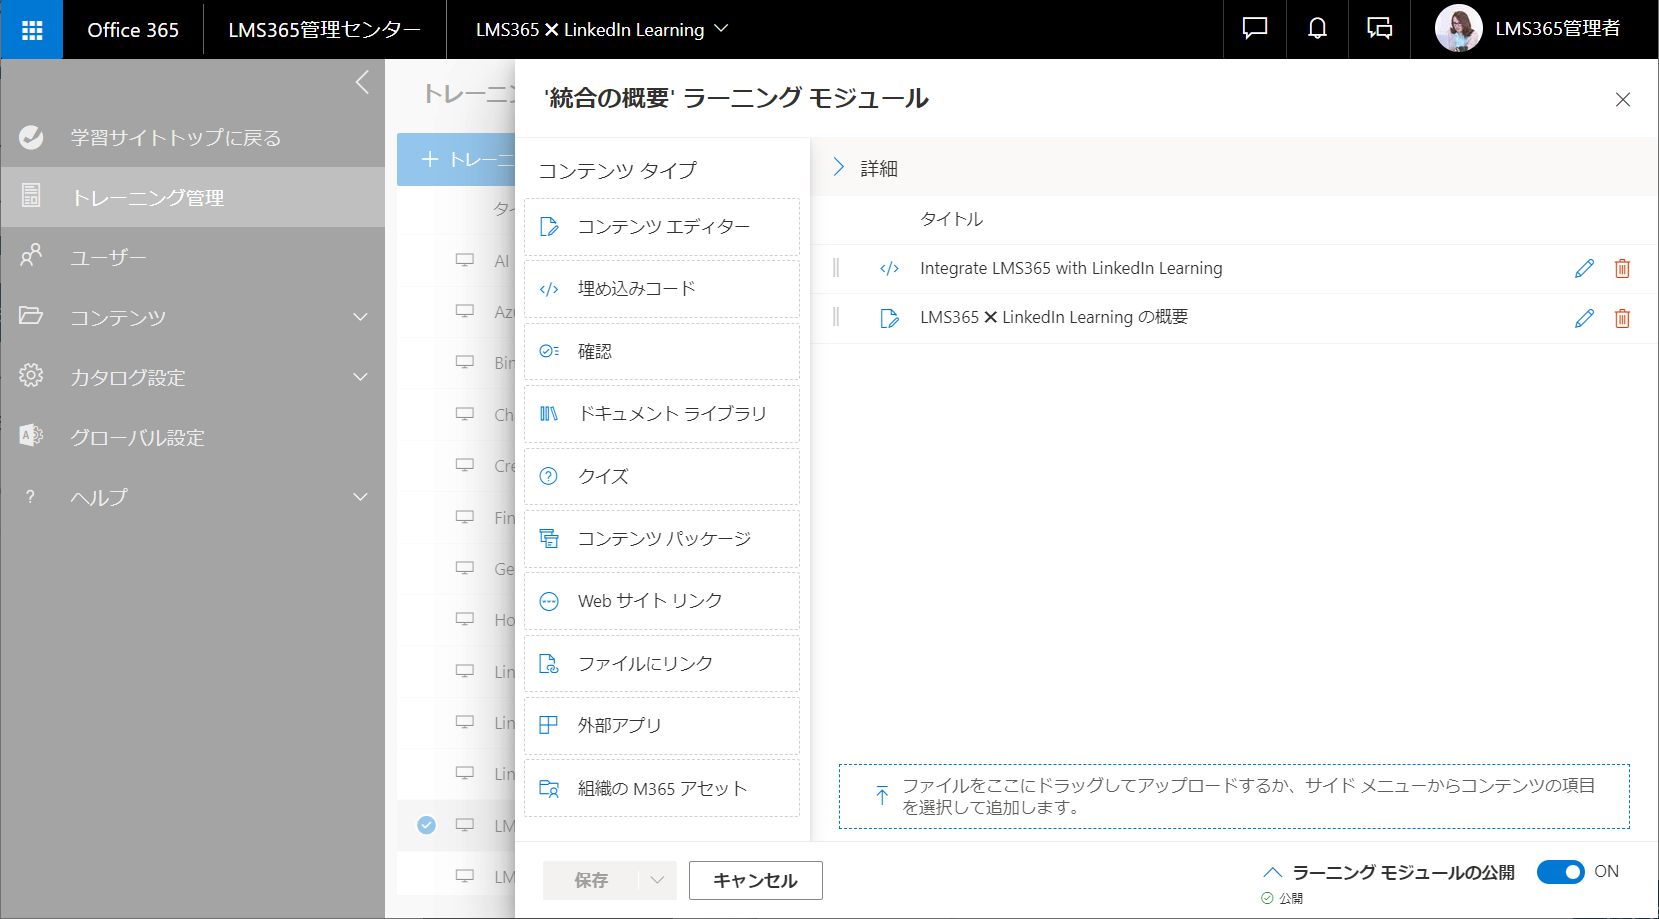Click 'LMS365 ✕ LinkedIn Learning の概要' title
This screenshot has height=919, width=1659.
[1054, 317]
